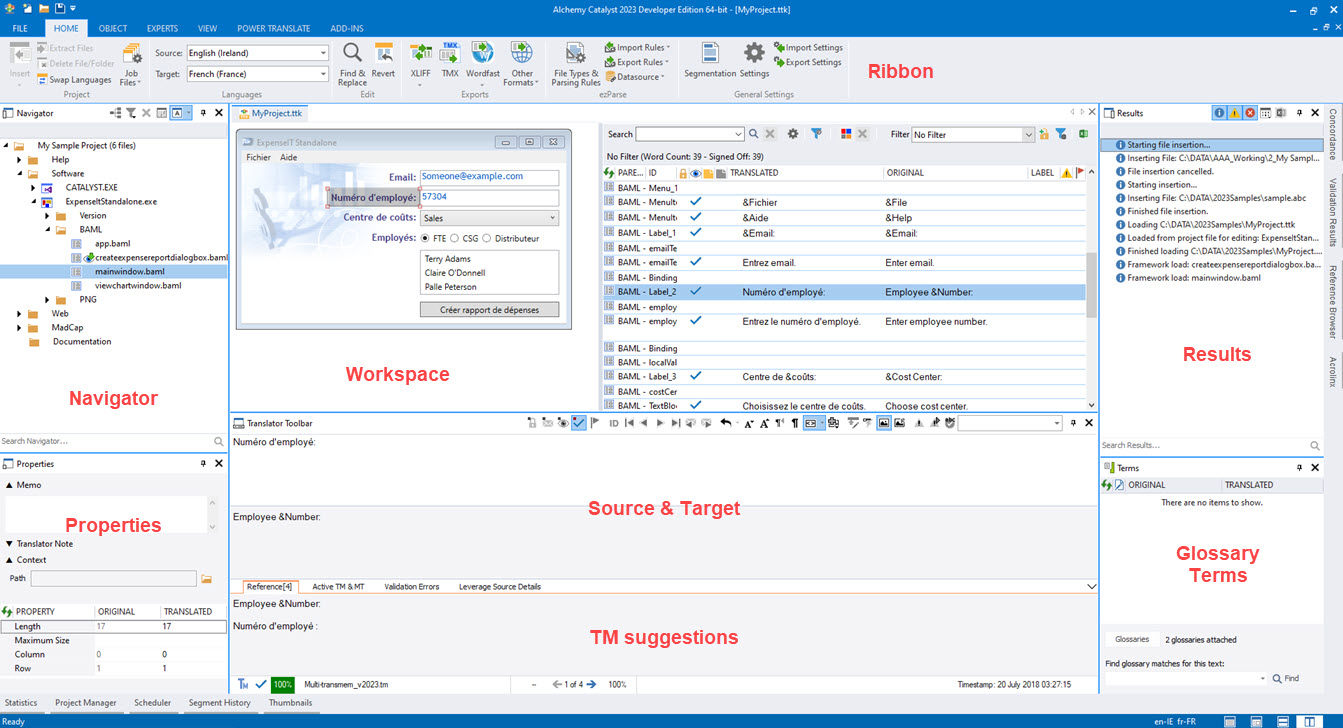Open the No Filter dropdown
This screenshot has height=728, width=1343.
tap(1029, 134)
